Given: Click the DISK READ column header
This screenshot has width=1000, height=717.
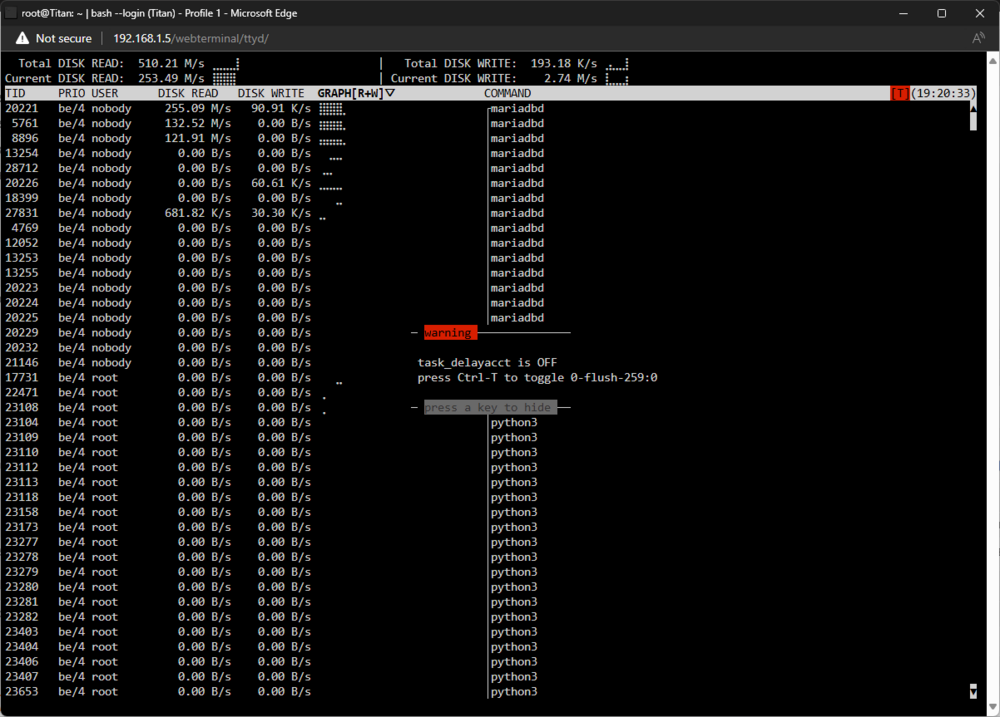Looking at the screenshot, I should coord(188,93).
